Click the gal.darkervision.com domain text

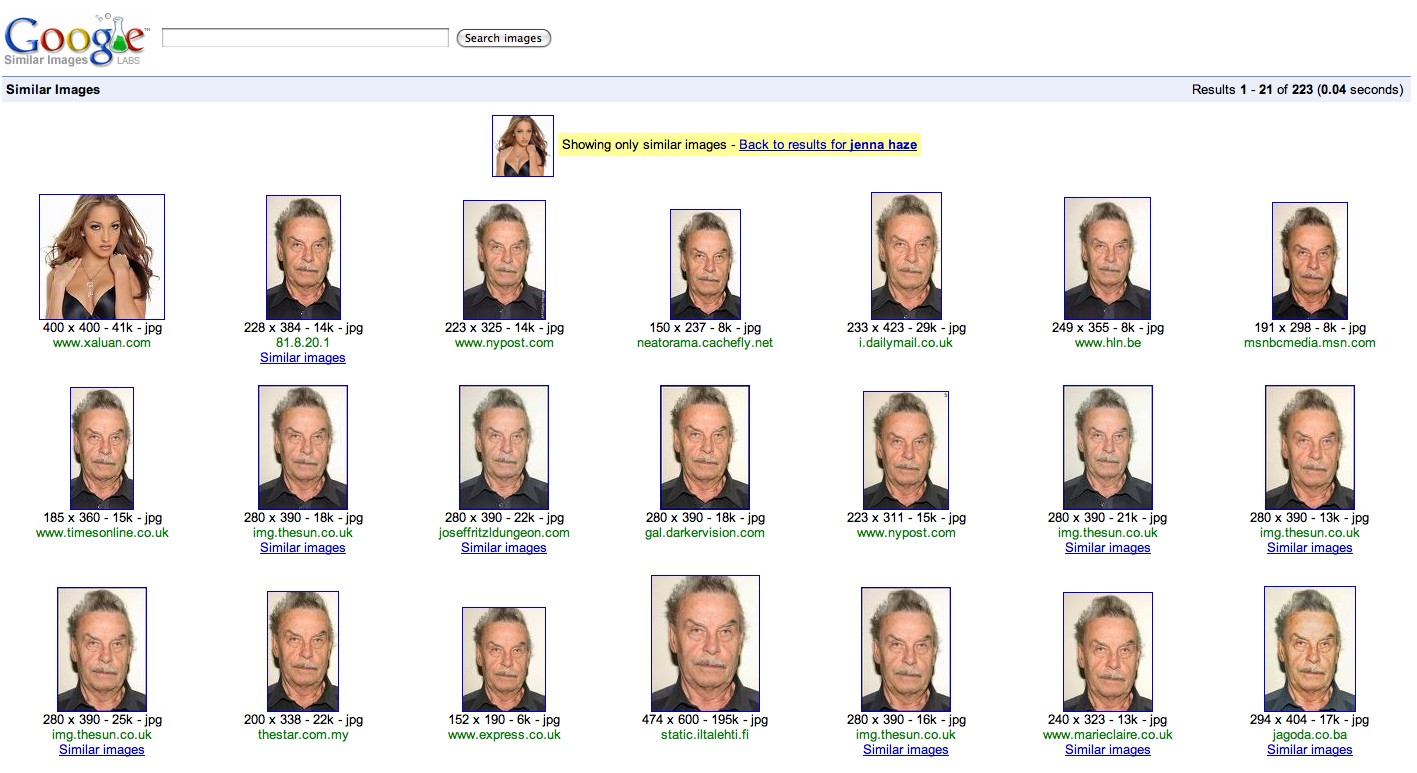point(705,533)
